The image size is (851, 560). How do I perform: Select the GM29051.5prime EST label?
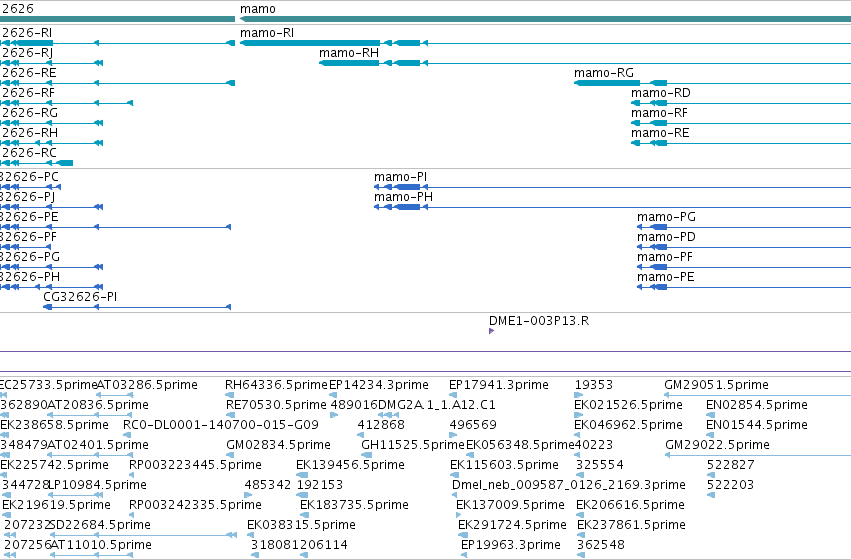coord(716,385)
